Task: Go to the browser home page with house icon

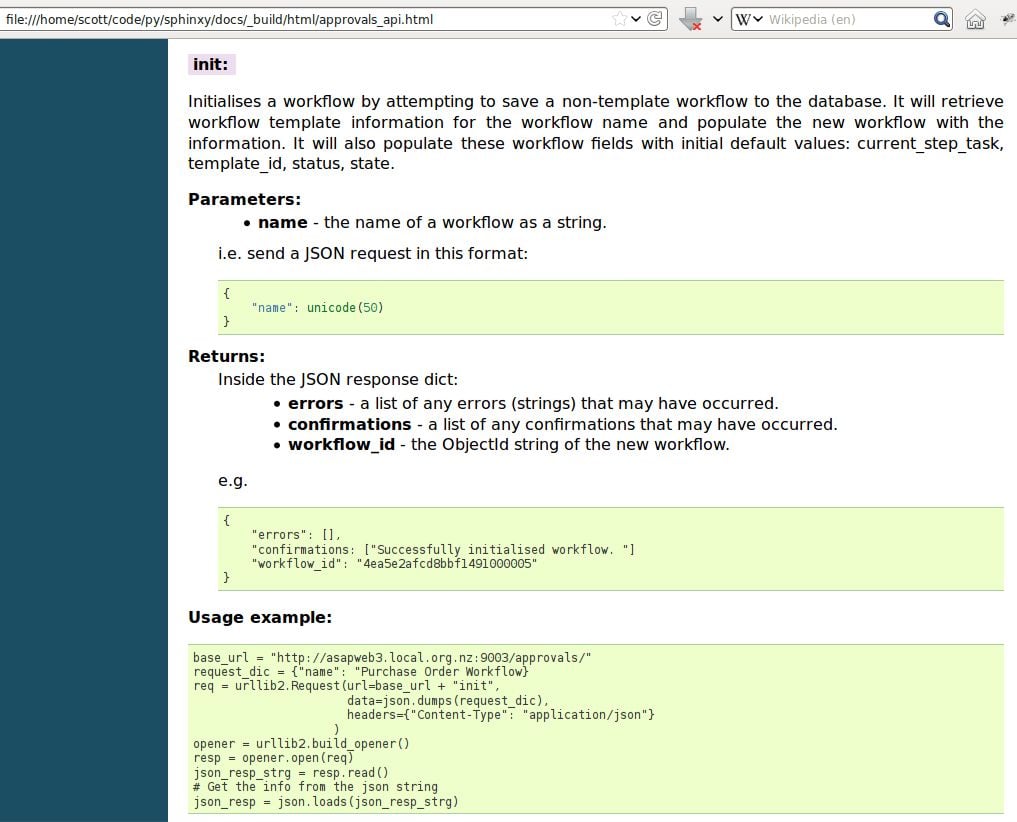Action: pyautogui.click(x=975, y=18)
